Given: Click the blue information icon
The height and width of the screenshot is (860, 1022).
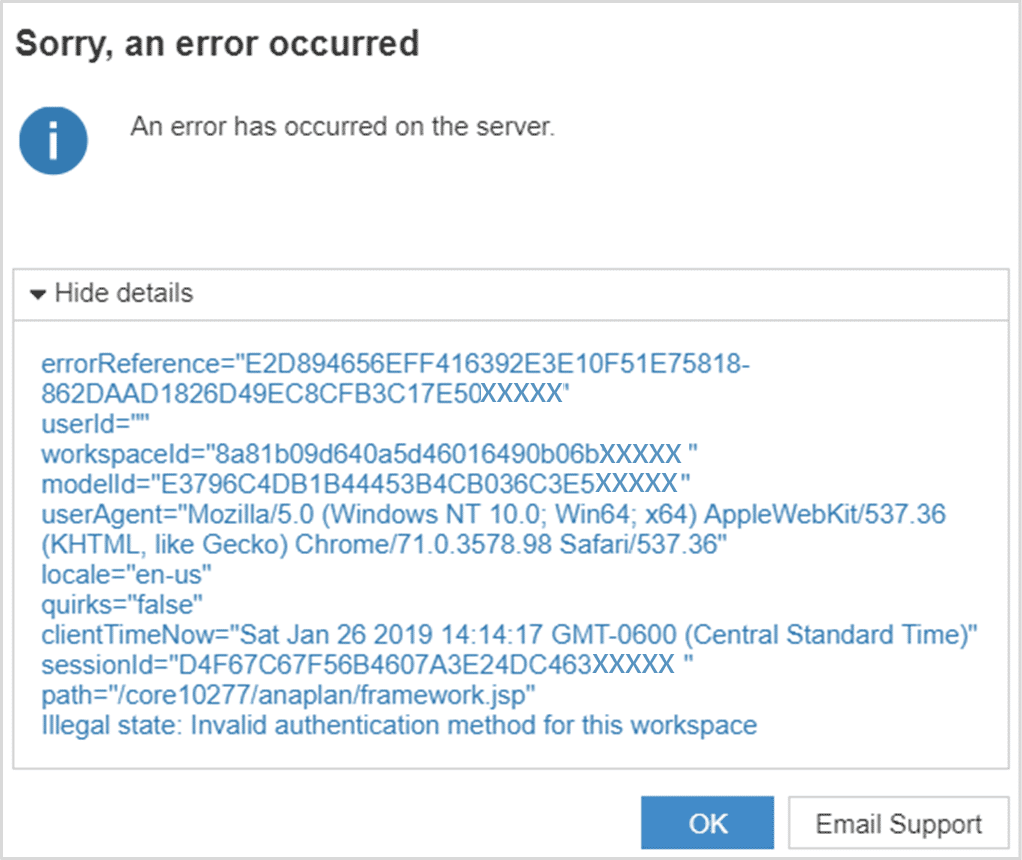Looking at the screenshot, I should click(53, 140).
